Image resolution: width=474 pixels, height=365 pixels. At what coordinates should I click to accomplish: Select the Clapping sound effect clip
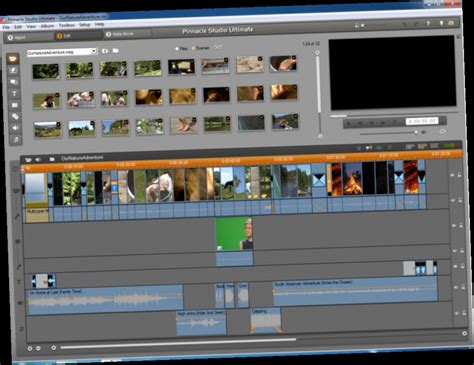click(x=266, y=320)
